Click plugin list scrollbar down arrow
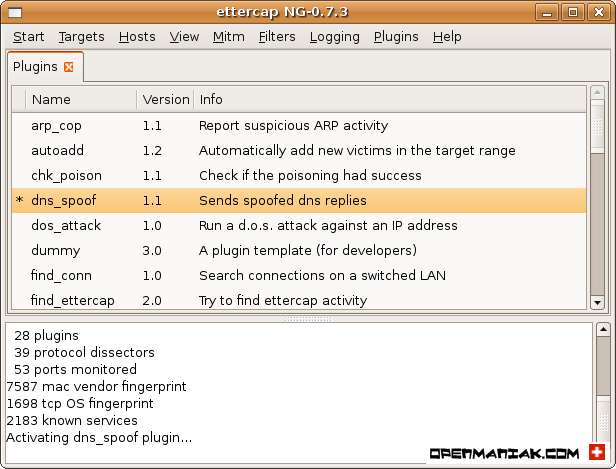616x469 pixels. (x=597, y=302)
